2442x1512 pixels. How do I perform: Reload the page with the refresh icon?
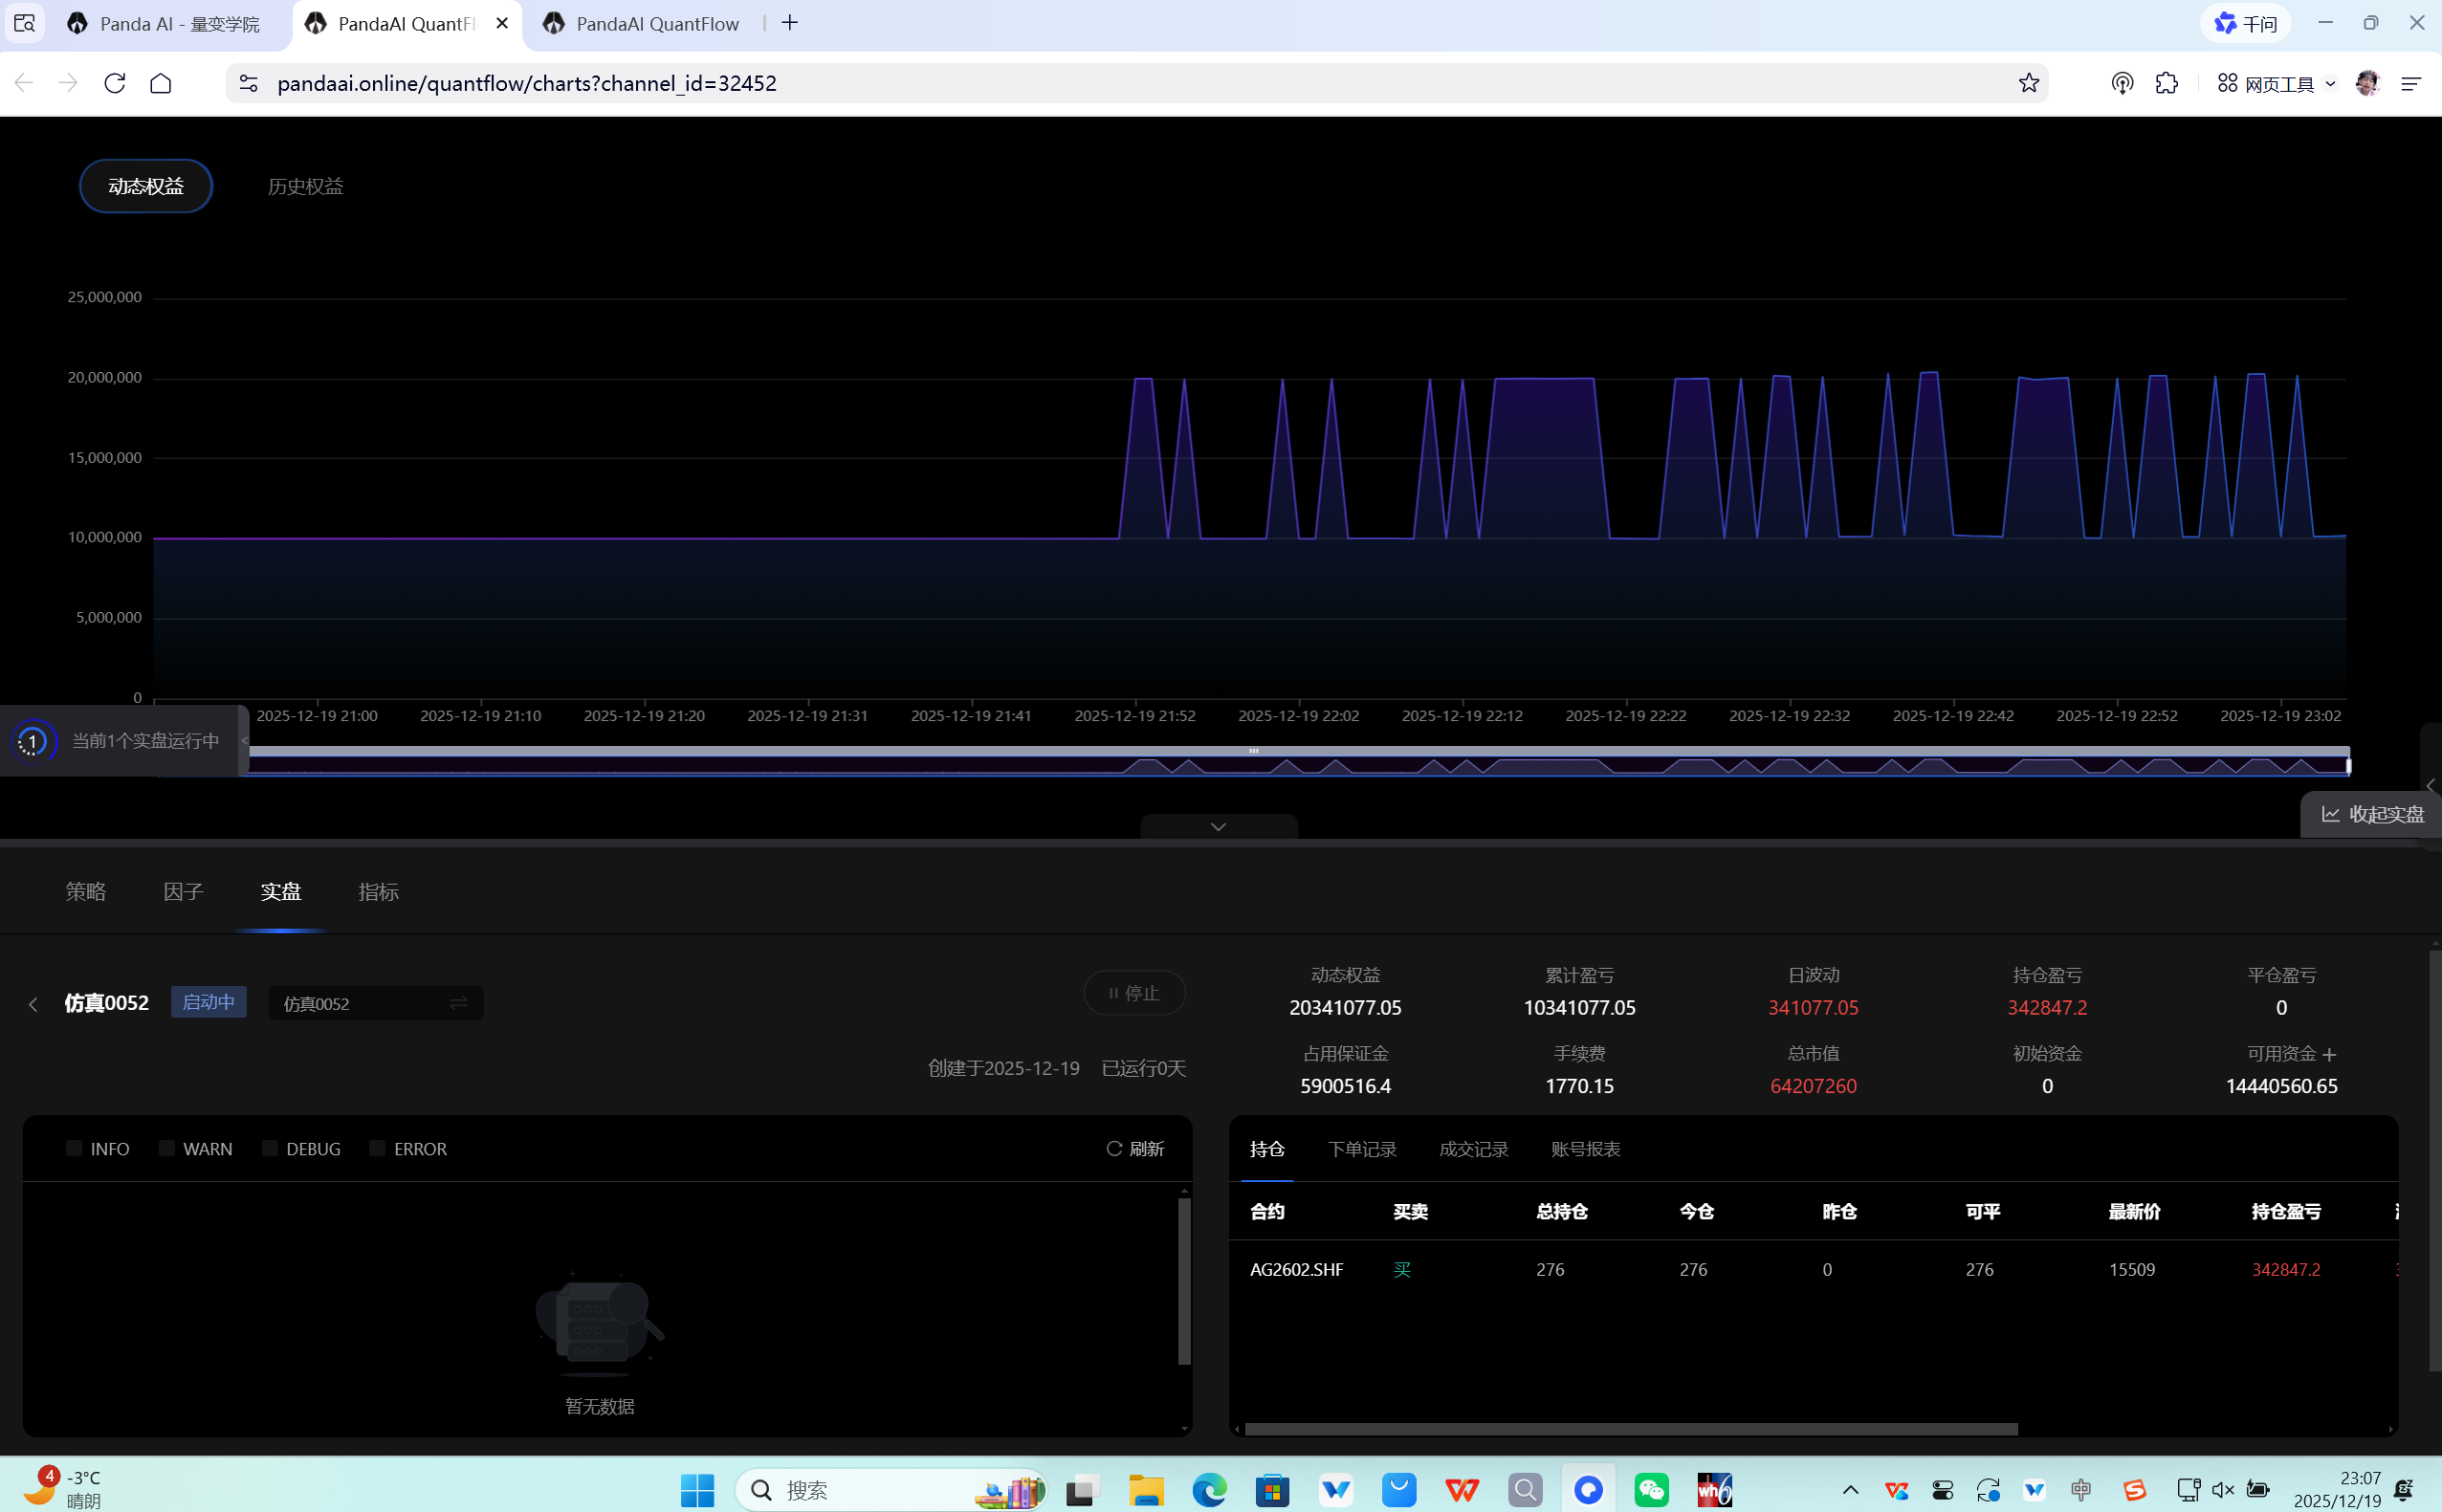115,83
